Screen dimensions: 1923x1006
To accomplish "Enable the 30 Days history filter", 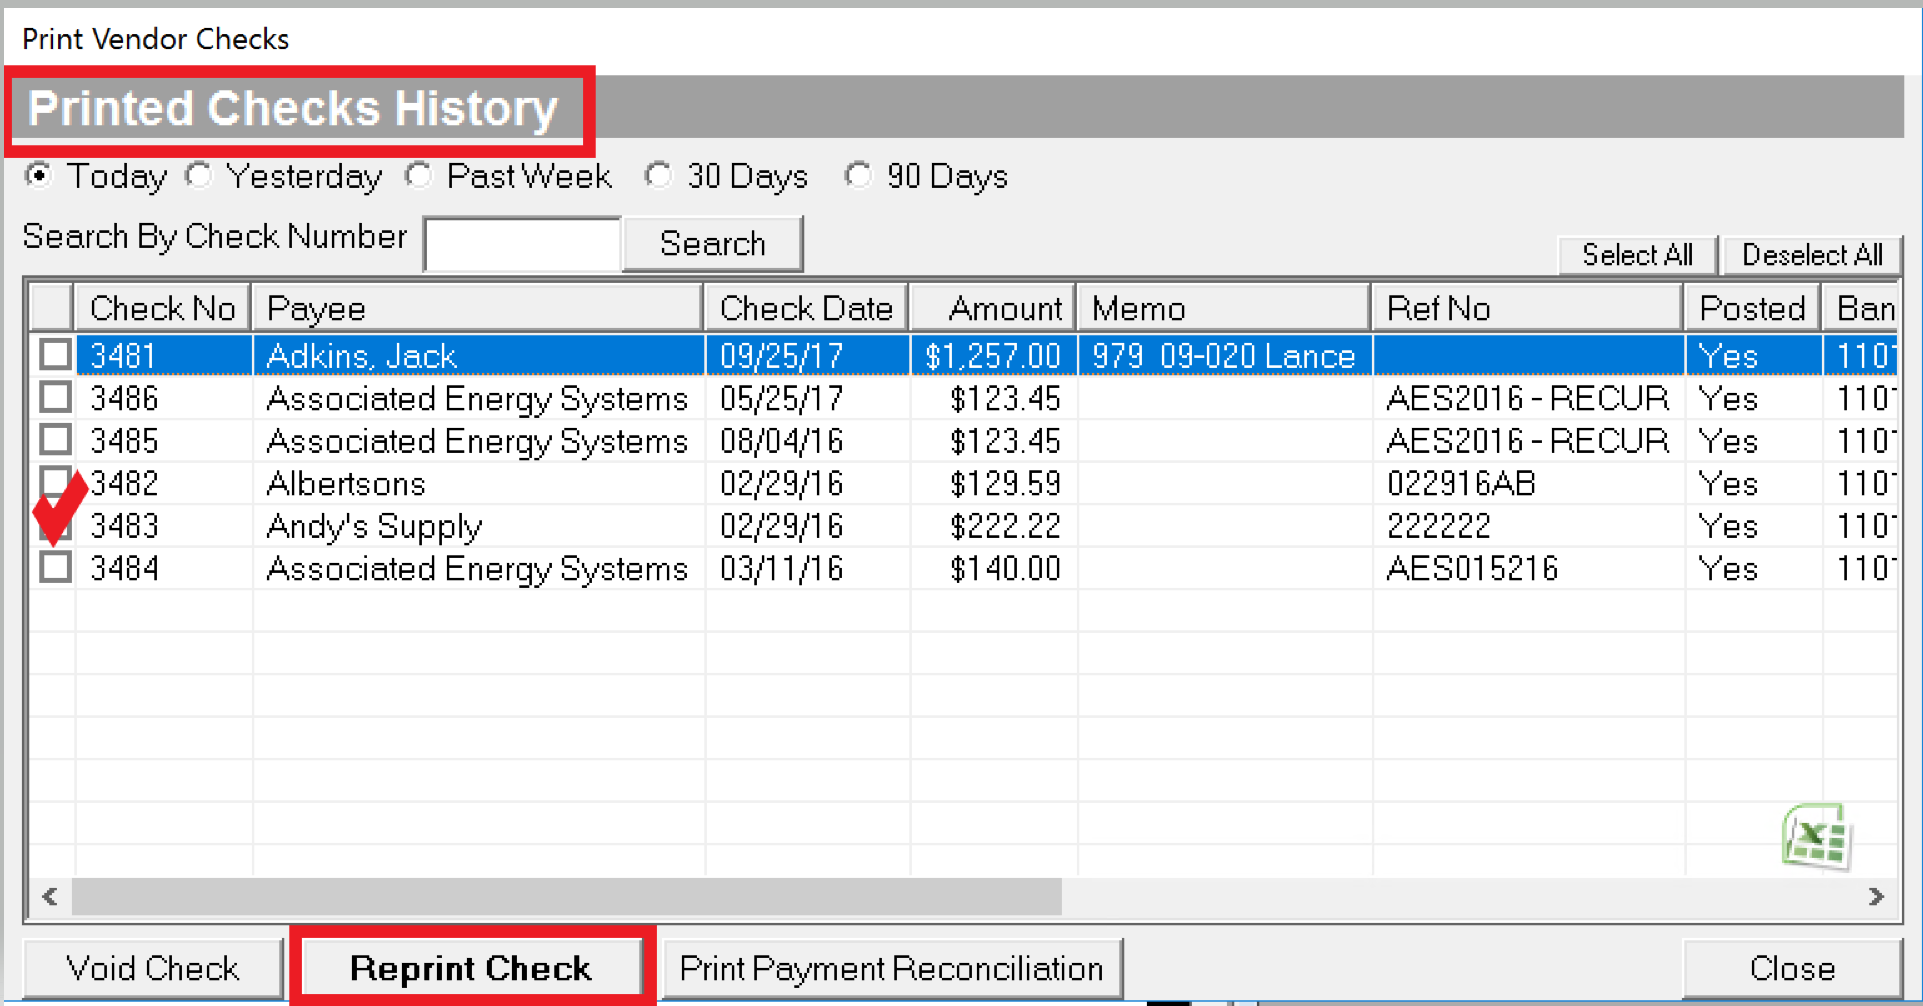I will [659, 175].
